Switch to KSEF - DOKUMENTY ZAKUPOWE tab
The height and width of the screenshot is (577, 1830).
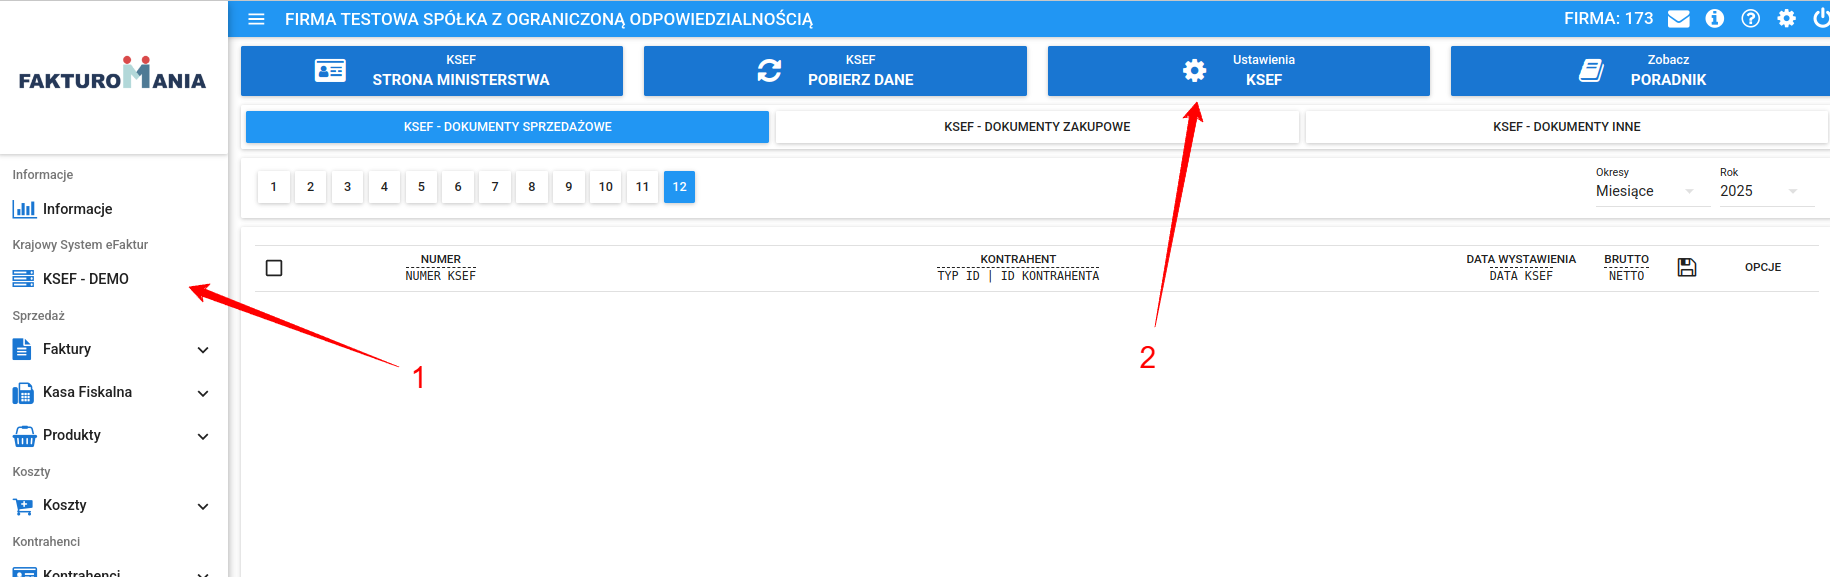click(x=1037, y=127)
